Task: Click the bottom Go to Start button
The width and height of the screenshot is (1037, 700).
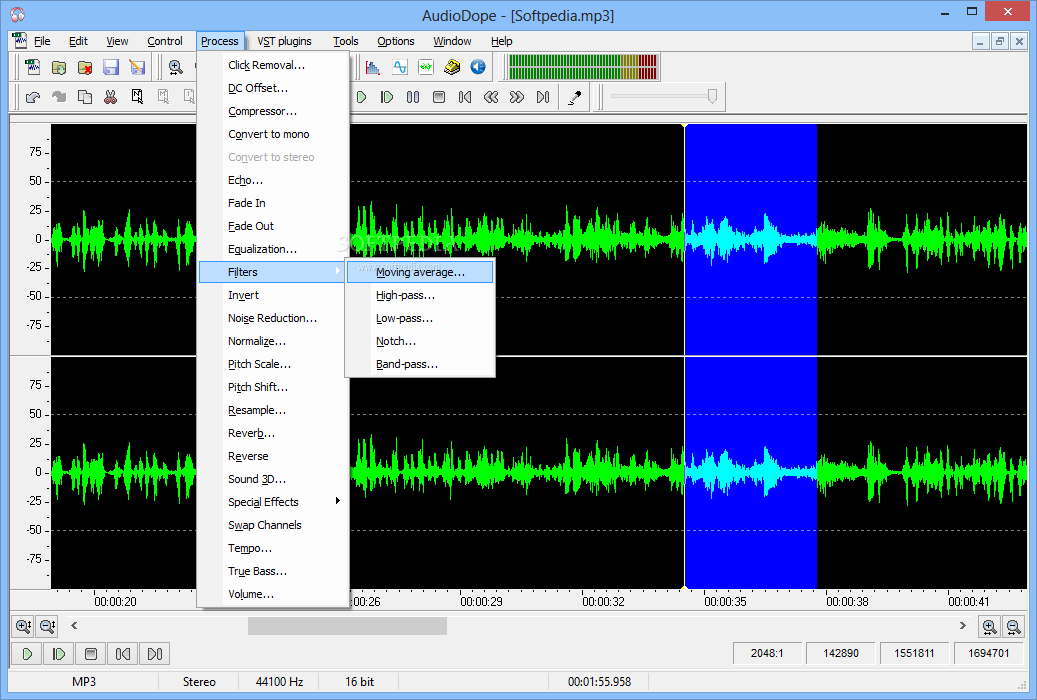Action: pos(122,654)
